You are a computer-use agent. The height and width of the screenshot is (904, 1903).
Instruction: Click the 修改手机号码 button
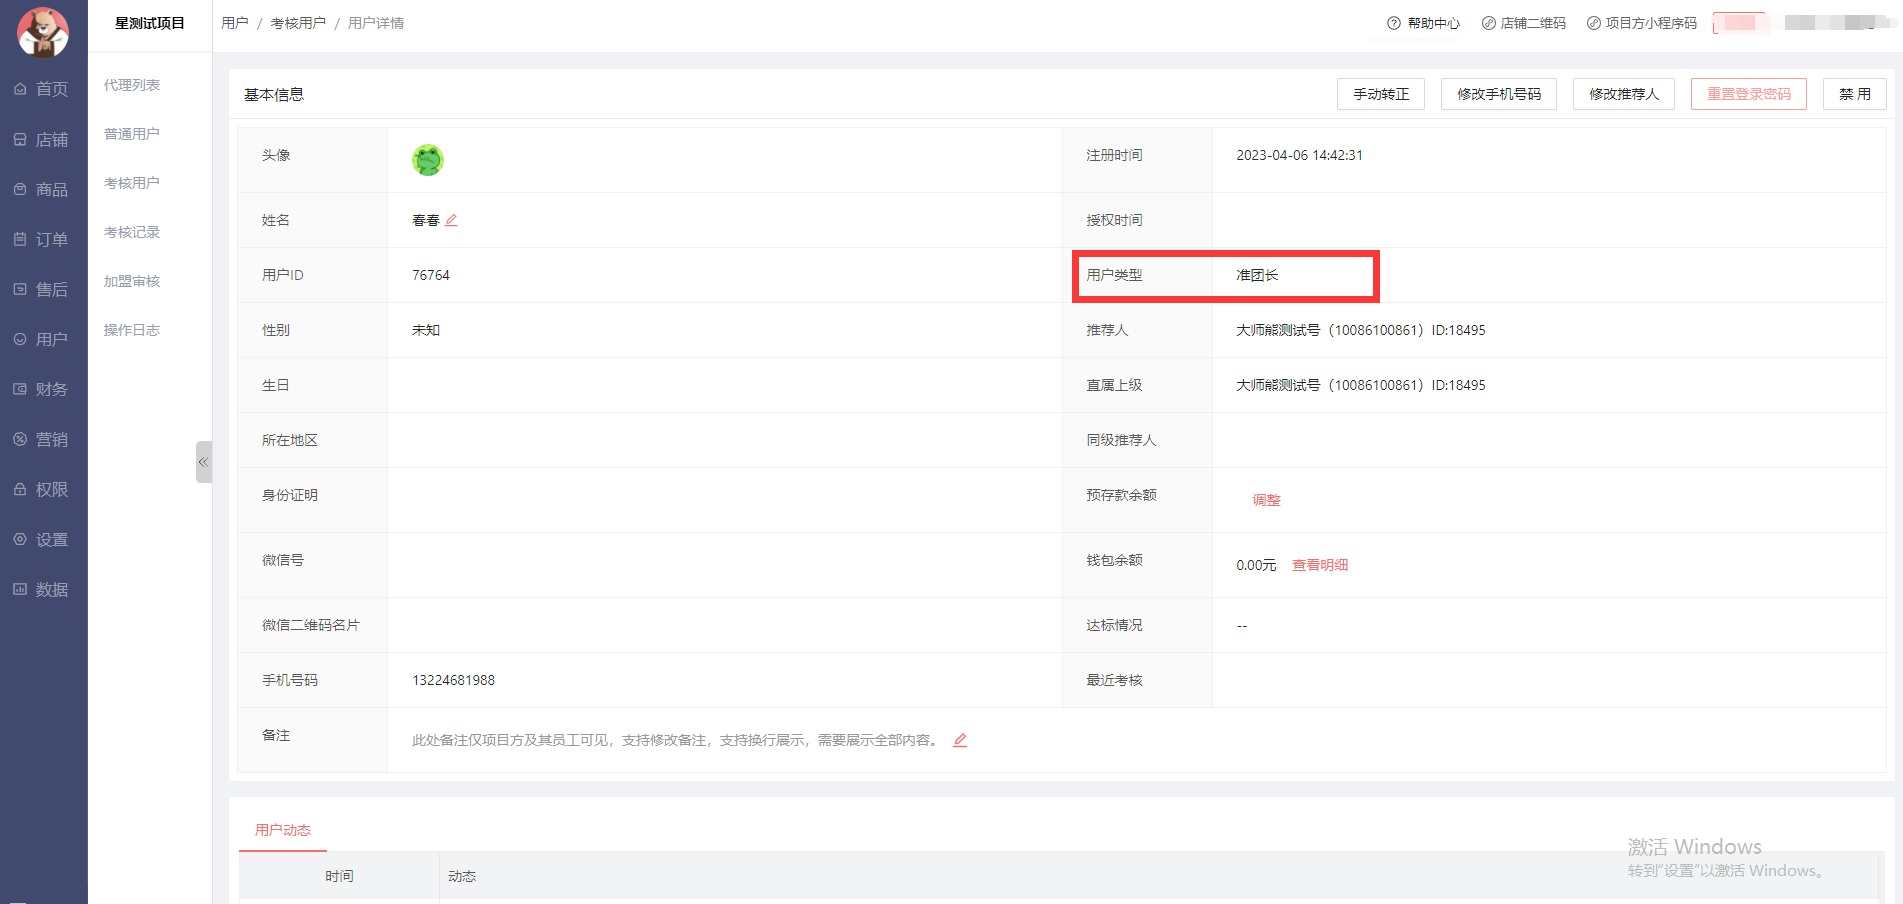click(1498, 94)
